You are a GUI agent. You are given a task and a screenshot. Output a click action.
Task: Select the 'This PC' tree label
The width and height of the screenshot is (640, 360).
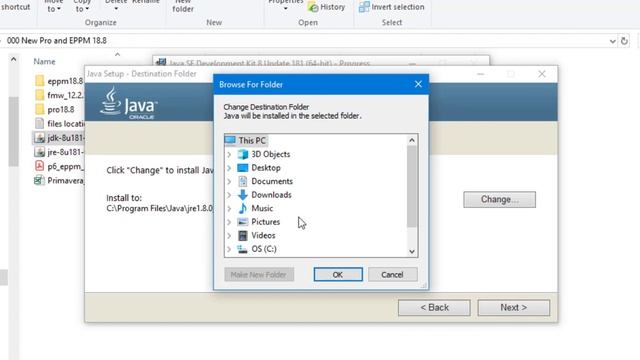click(x=252, y=140)
